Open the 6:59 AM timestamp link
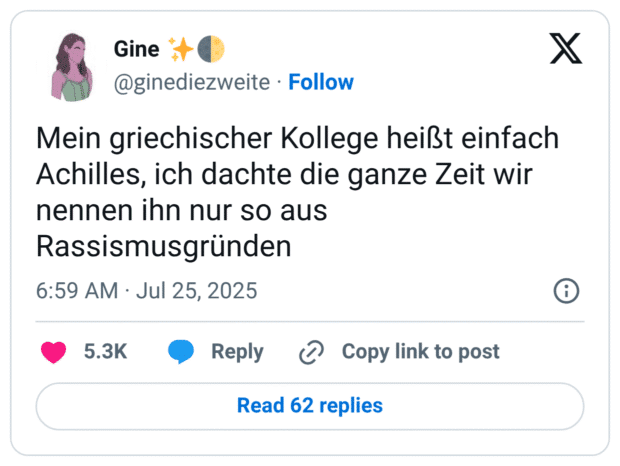Image resolution: width=620 pixels, height=466 pixels. coord(75,291)
